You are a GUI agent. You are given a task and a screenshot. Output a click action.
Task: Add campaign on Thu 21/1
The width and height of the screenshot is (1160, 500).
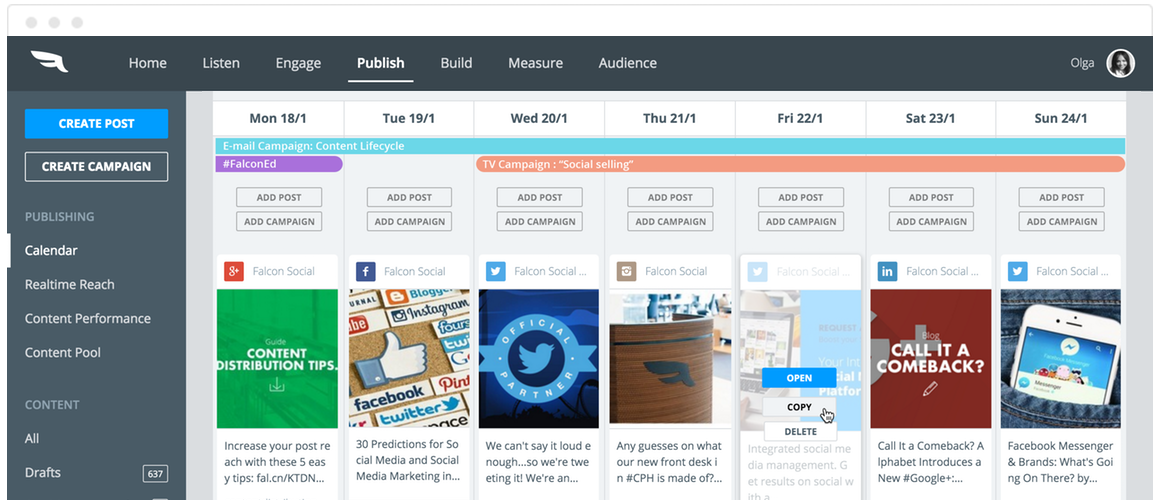670,221
